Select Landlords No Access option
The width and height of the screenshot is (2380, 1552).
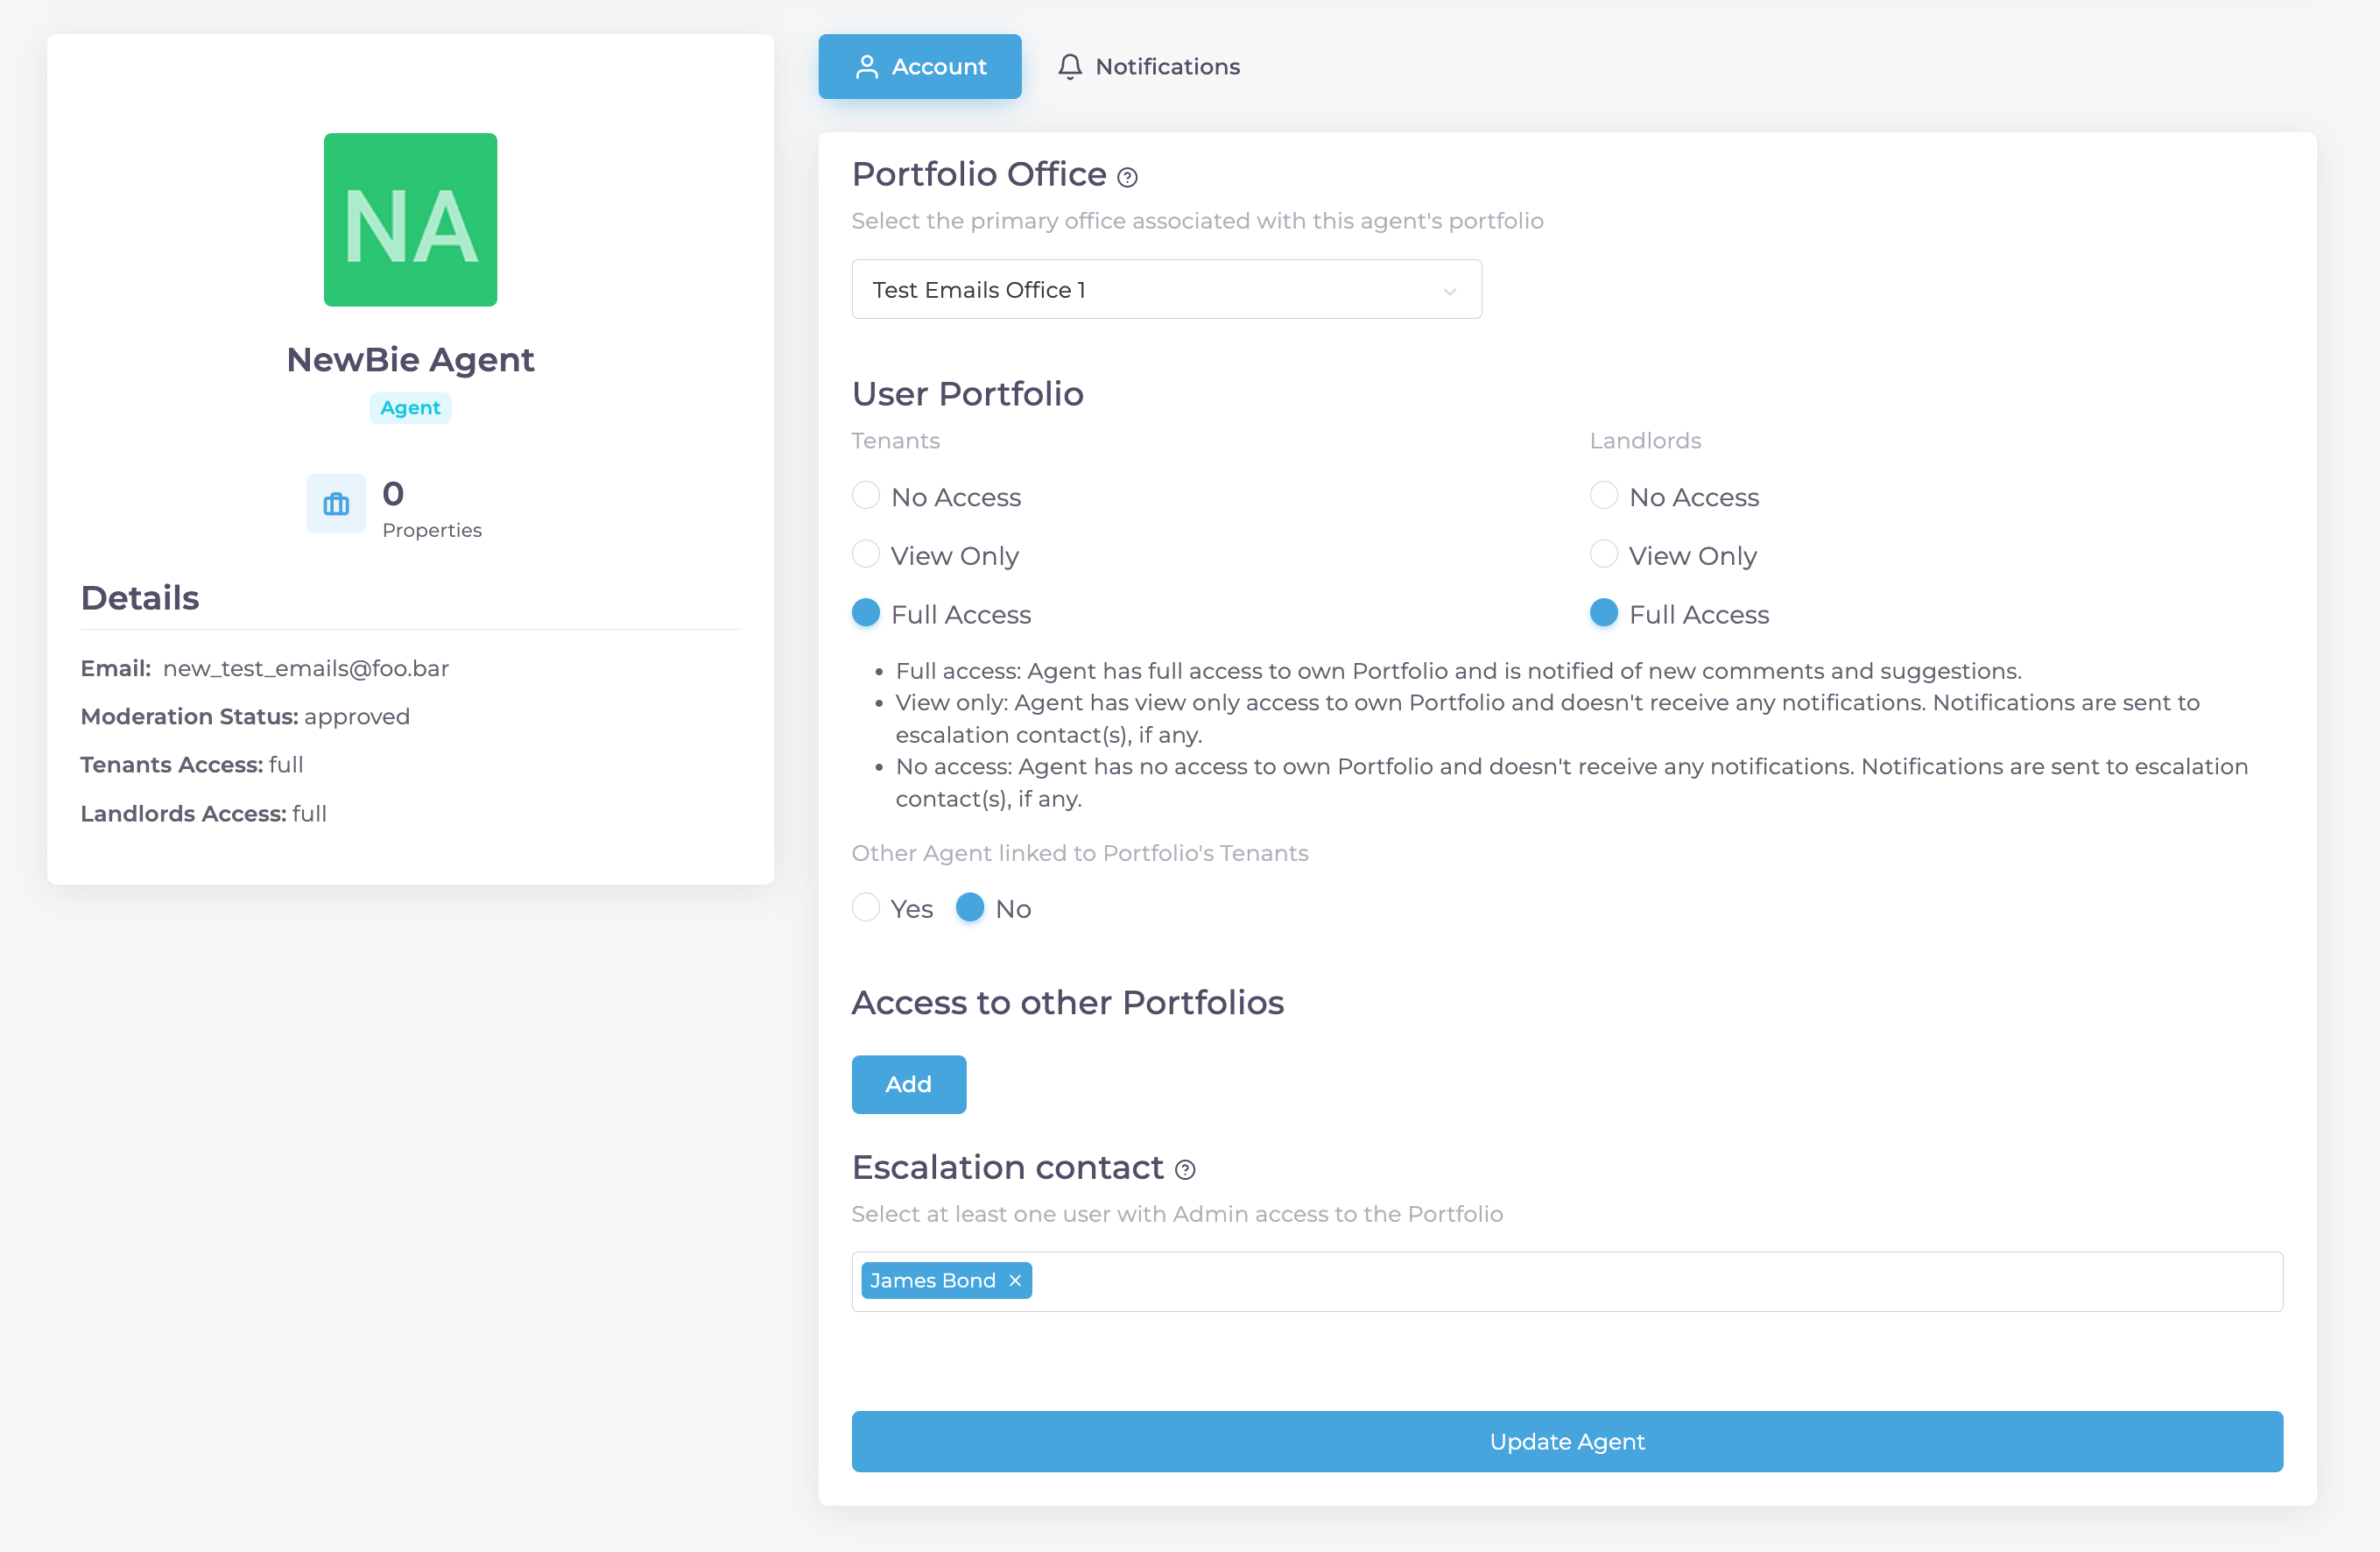pyautogui.click(x=1603, y=496)
